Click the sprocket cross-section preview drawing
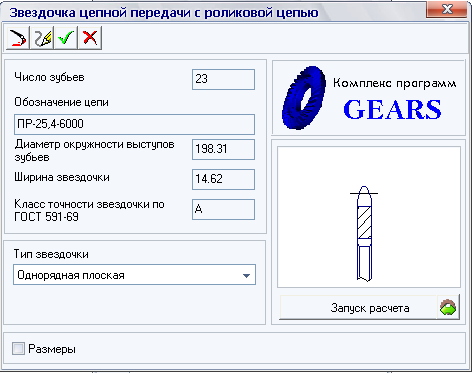 (369, 217)
